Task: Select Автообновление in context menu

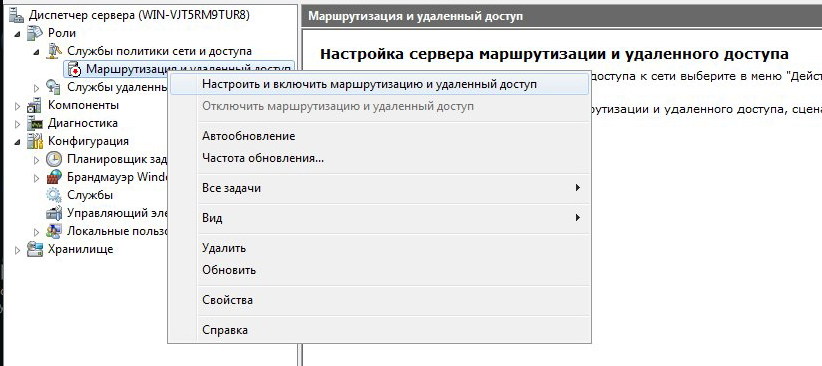Action: (x=380, y=136)
